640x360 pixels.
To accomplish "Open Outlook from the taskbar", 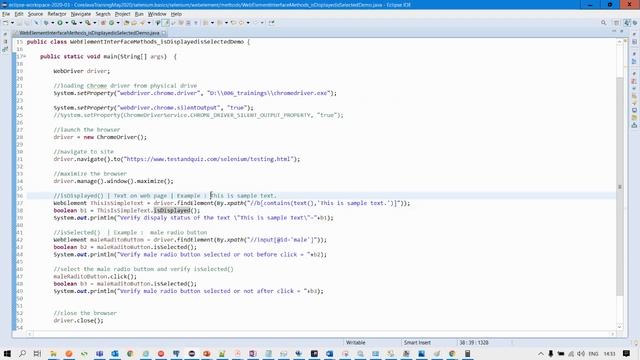I will click(x=115, y=353).
